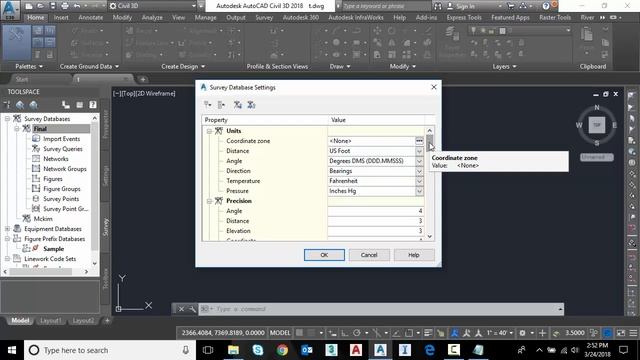This screenshot has width=640, height=360.
Task: Toggle MODEL space button in status bar
Action: click(x=280, y=333)
